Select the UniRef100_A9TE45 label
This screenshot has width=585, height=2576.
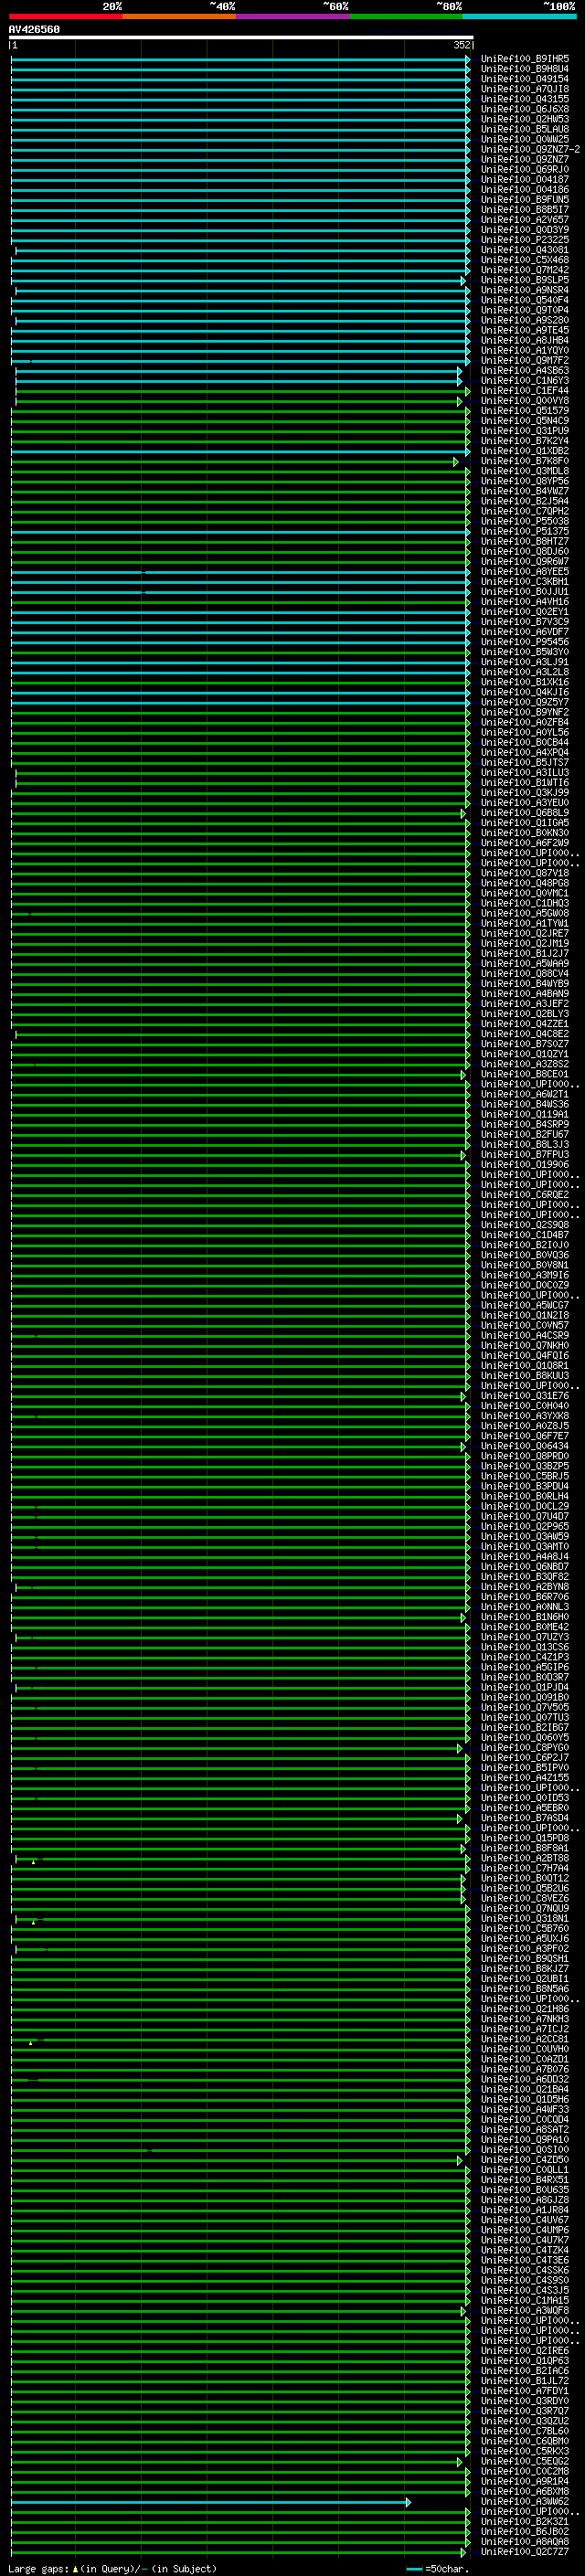pos(524,330)
